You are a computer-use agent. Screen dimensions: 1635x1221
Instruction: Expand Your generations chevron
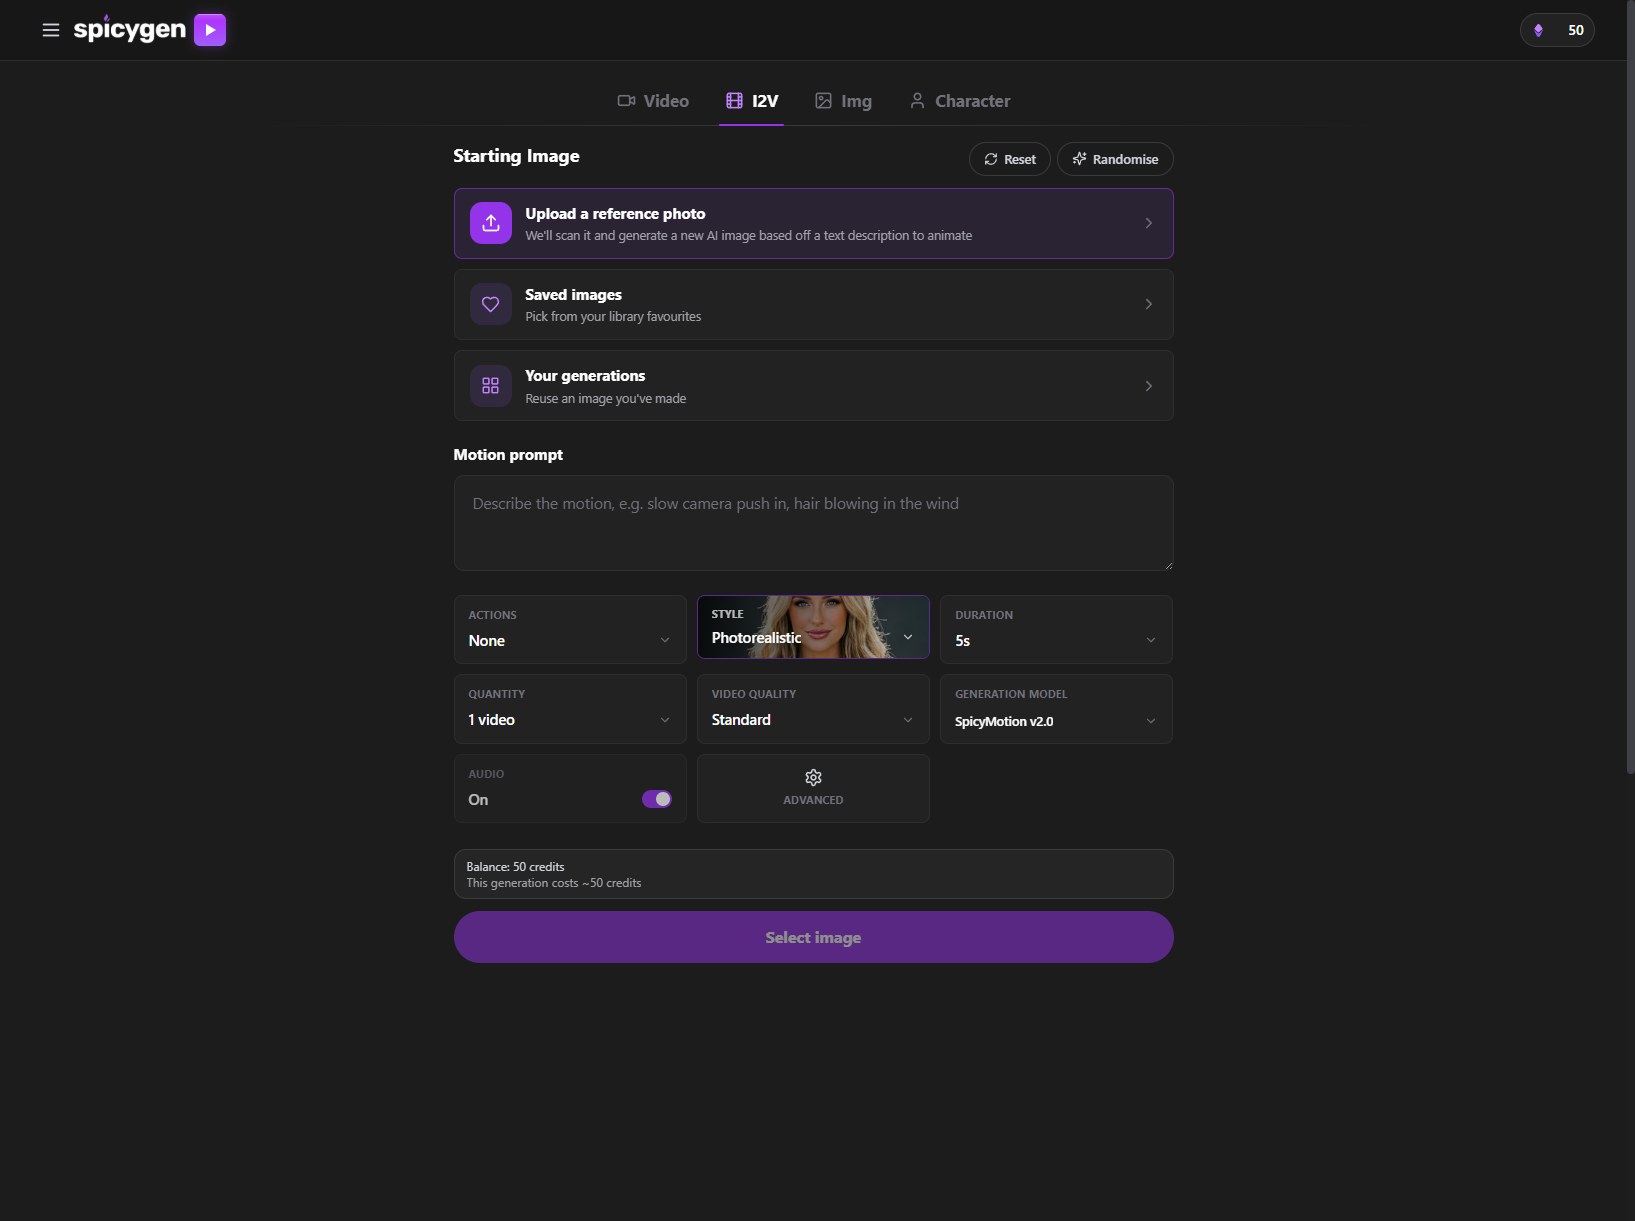pos(1148,386)
